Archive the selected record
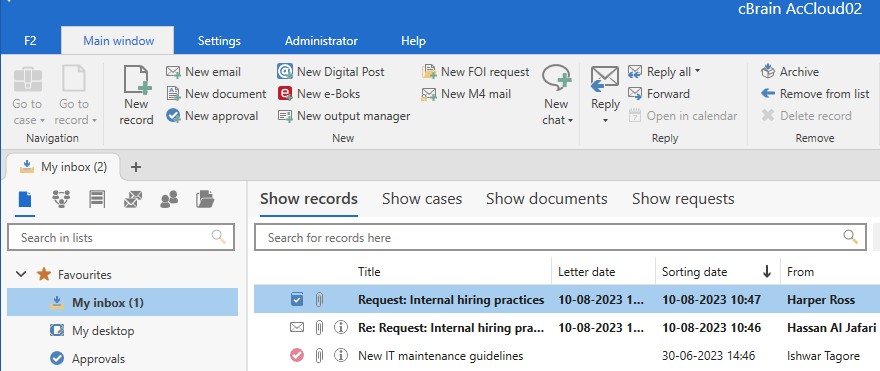 [790, 72]
